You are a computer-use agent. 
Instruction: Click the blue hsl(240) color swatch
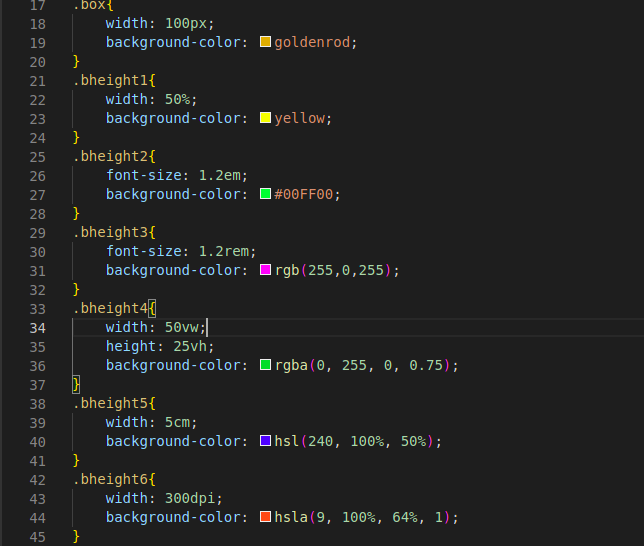coord(265,441)
